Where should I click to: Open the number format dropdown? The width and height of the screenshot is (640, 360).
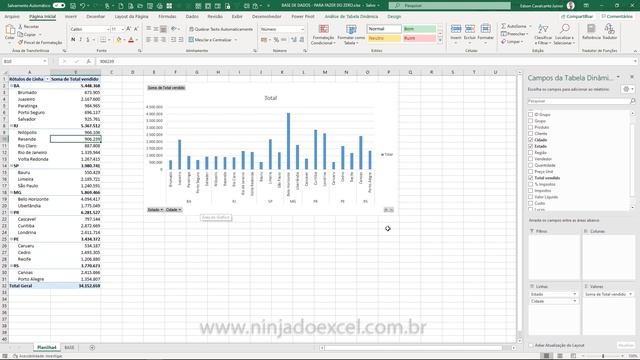click(302, 29)
